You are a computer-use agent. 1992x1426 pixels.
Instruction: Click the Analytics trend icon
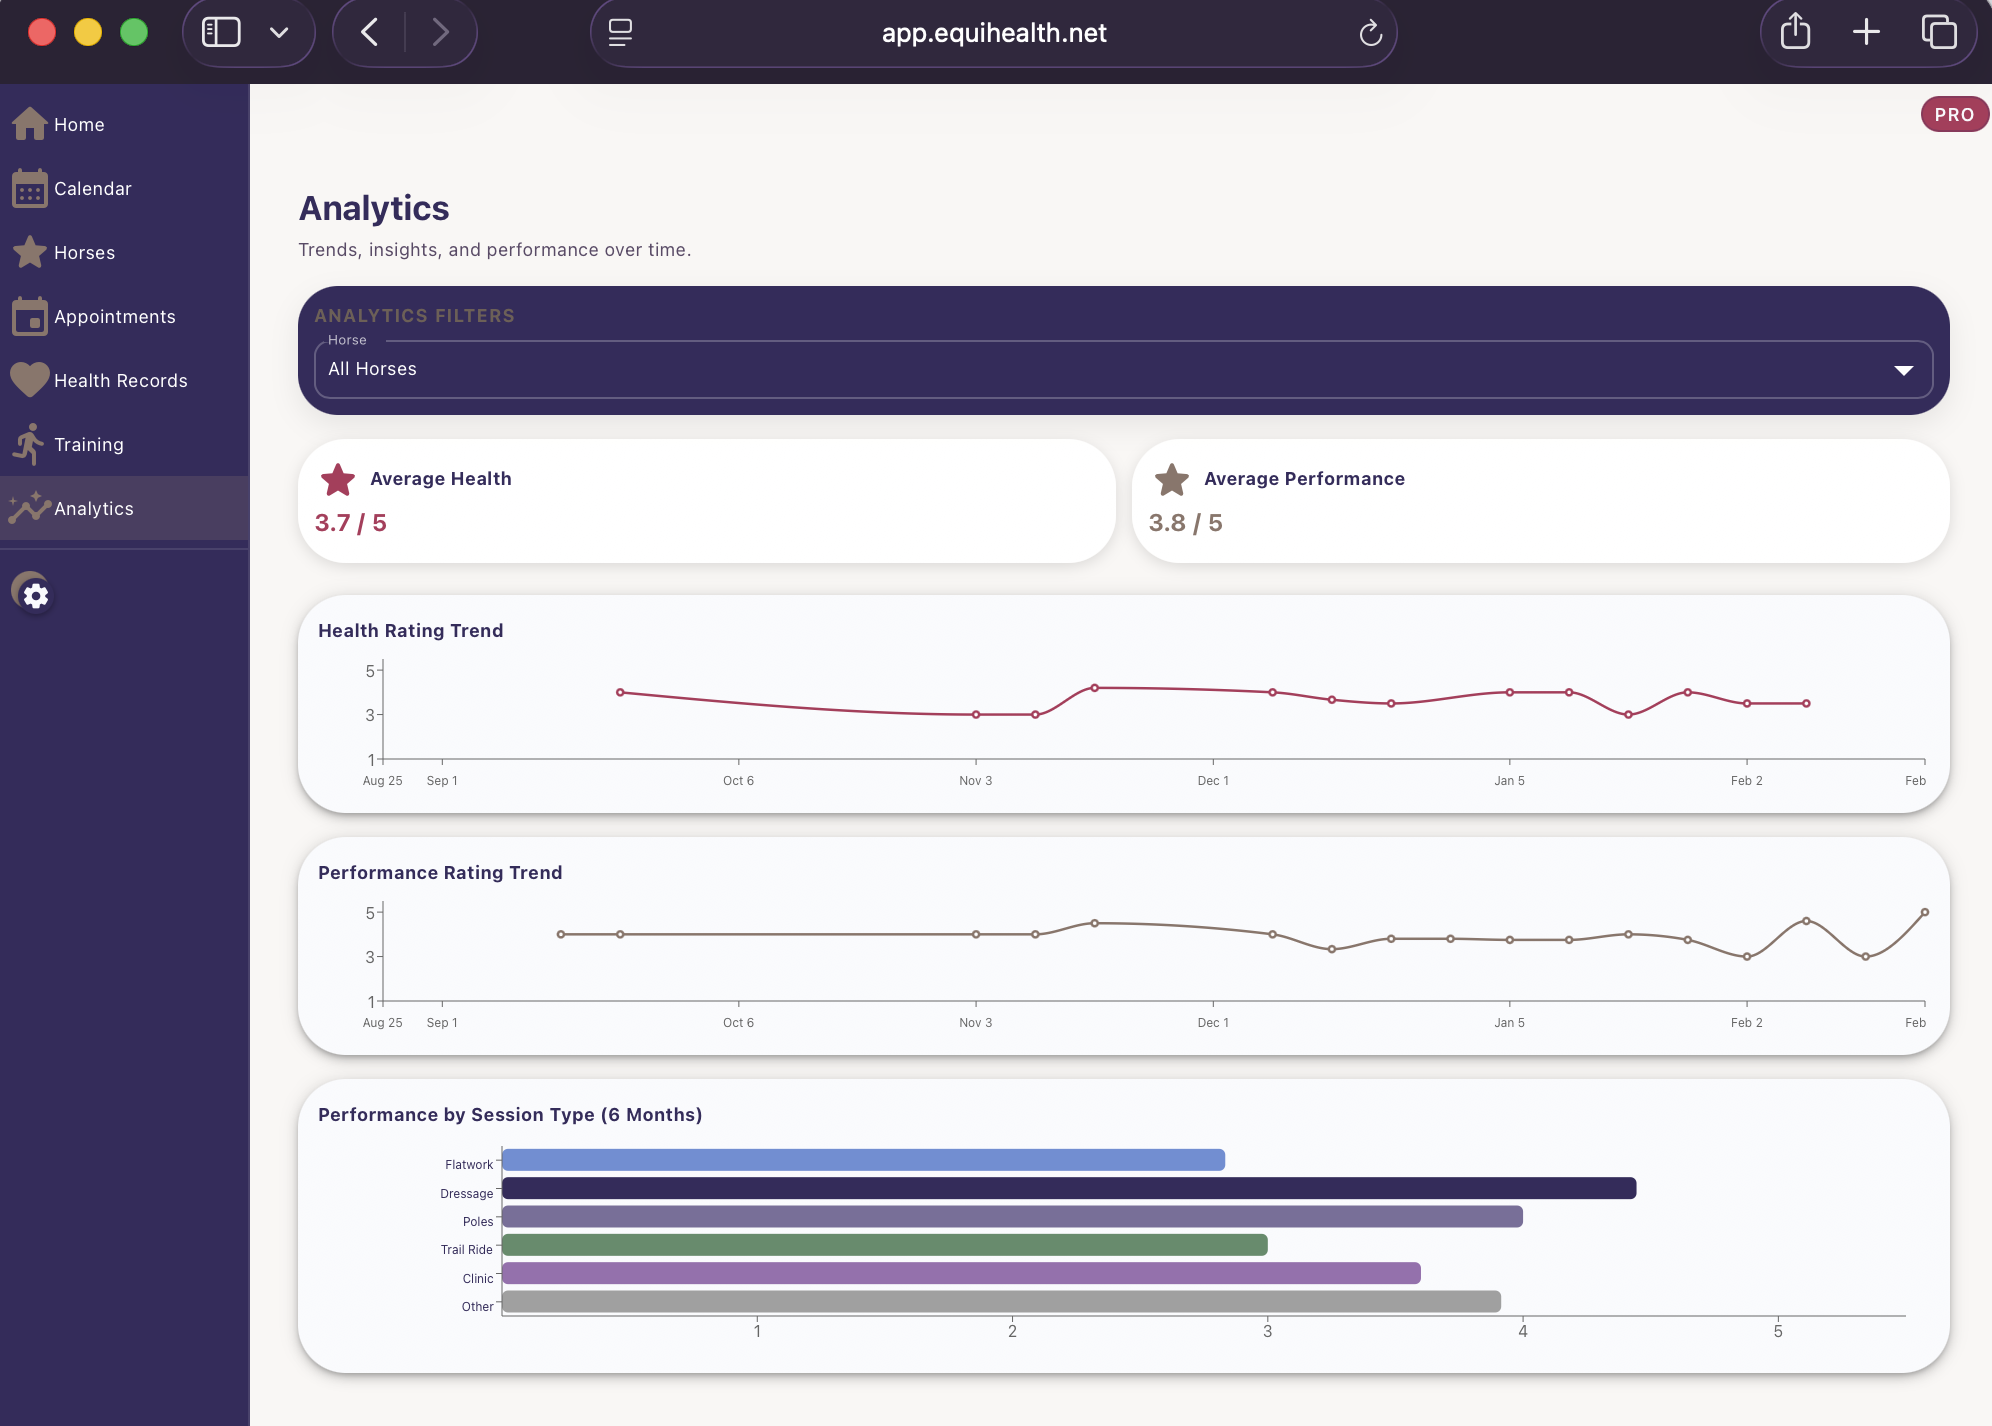tap(29, 508)
